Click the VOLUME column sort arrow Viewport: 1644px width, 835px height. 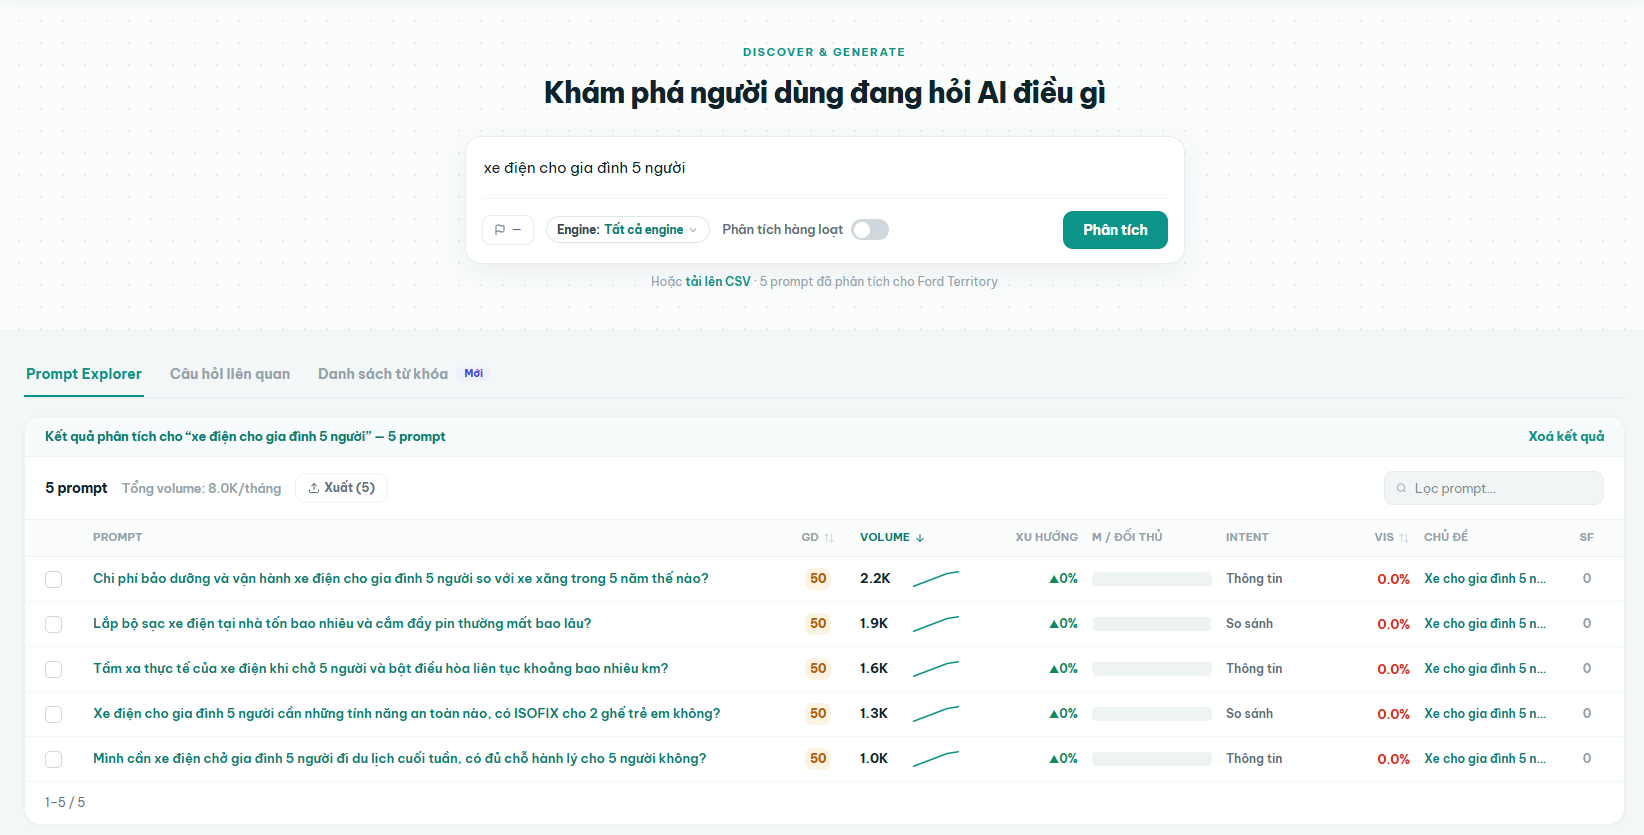pos(920,538)
